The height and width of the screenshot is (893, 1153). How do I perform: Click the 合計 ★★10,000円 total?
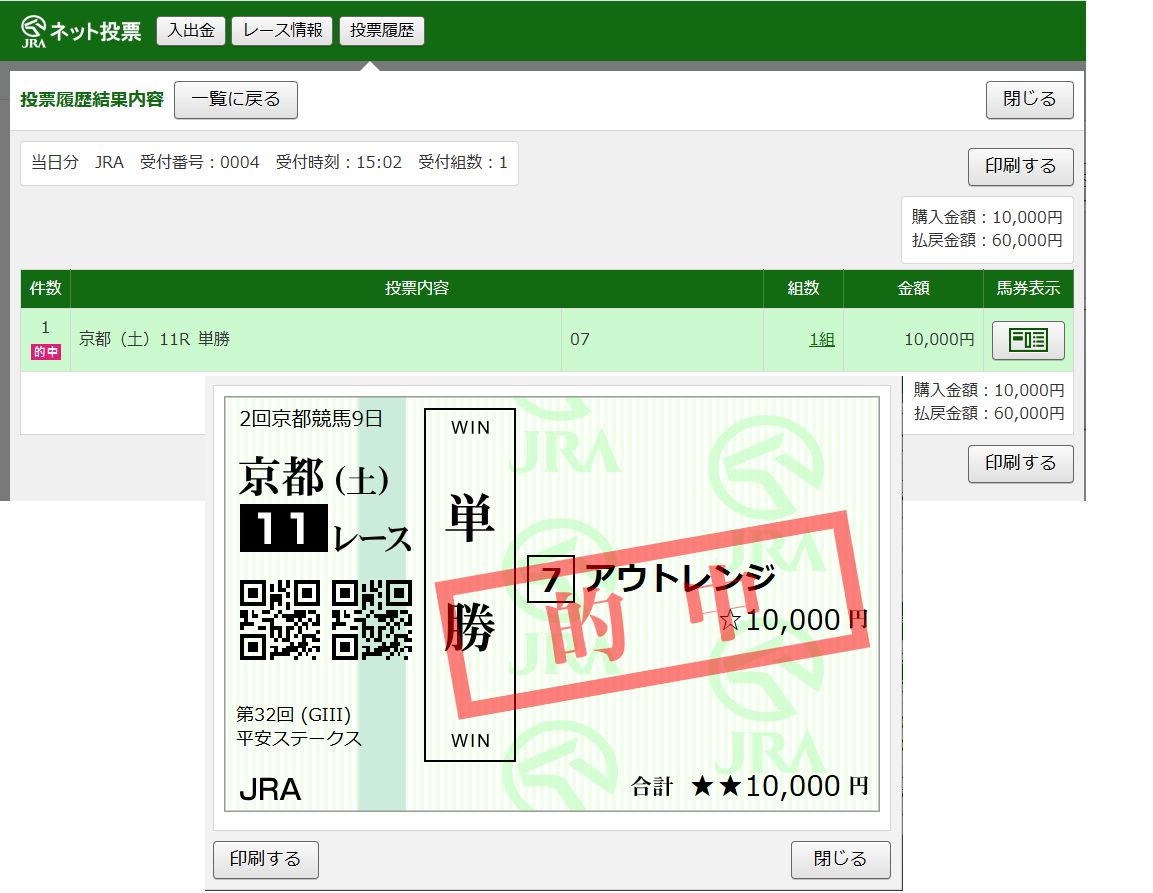[x=749, y=786]
